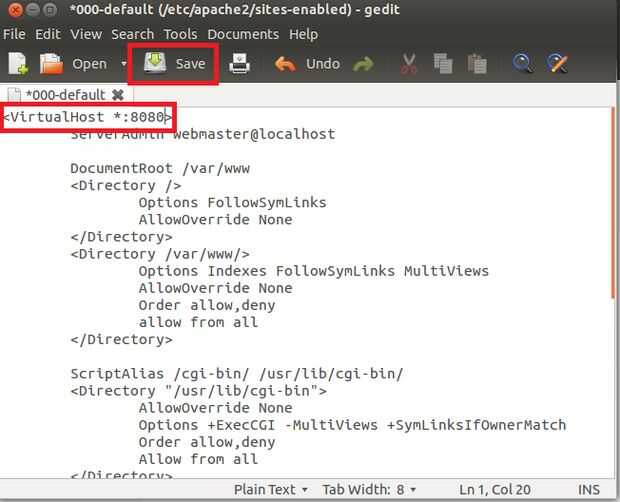
Task: Click the Save disk icon
Action: coord(155,63)
